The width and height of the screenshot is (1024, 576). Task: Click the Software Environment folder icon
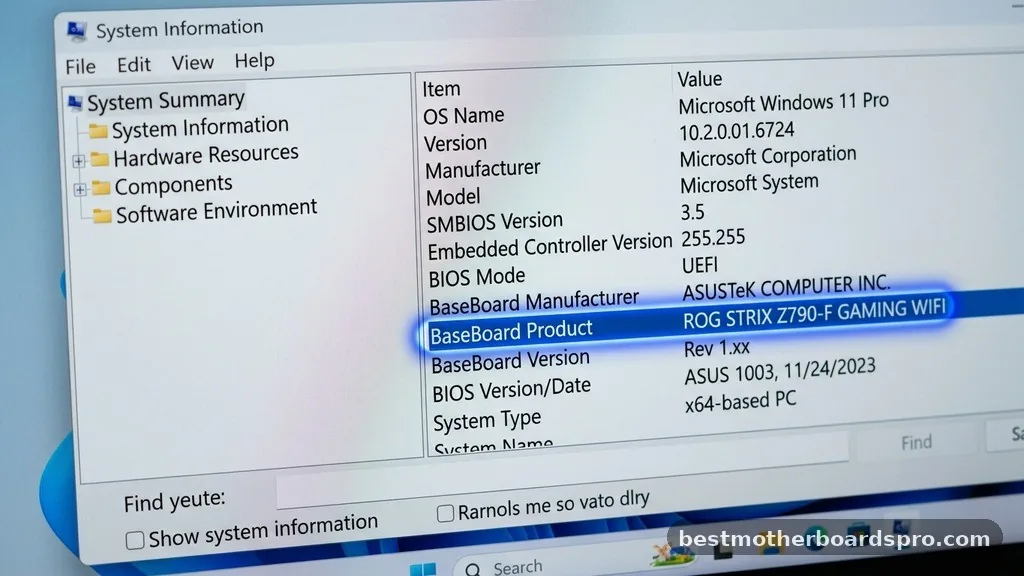[102, 216]
